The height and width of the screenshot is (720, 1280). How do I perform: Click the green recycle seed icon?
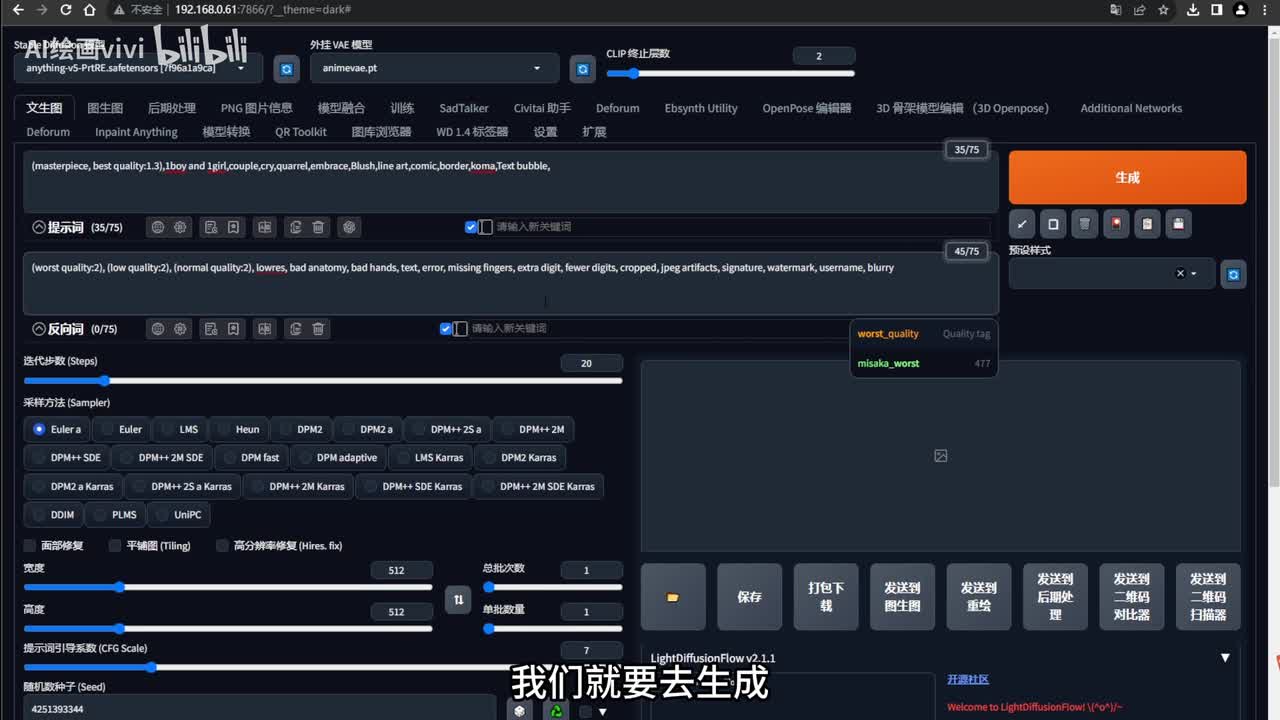click(x=555, y=710)
